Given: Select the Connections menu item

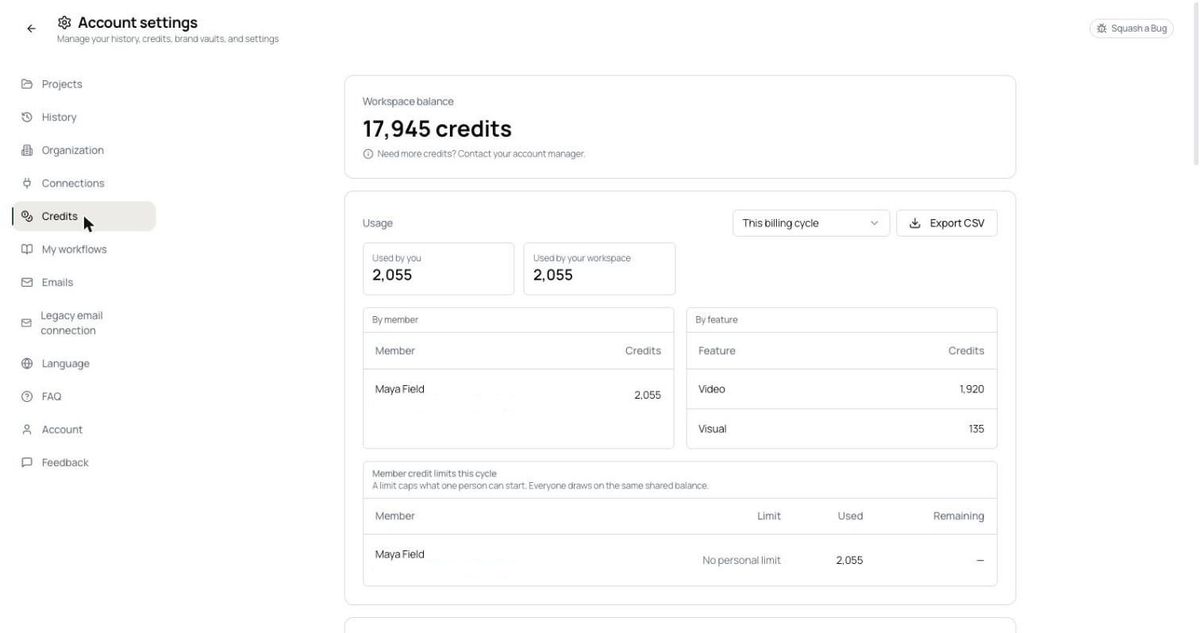Looking at the screenshot, I should click(83, 183).
